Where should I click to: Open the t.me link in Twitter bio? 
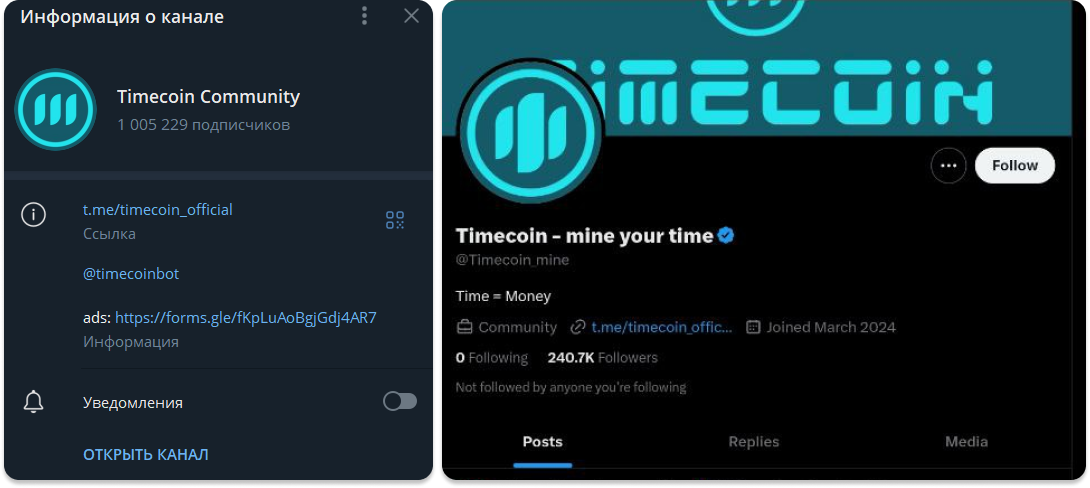tap(661, 327)
